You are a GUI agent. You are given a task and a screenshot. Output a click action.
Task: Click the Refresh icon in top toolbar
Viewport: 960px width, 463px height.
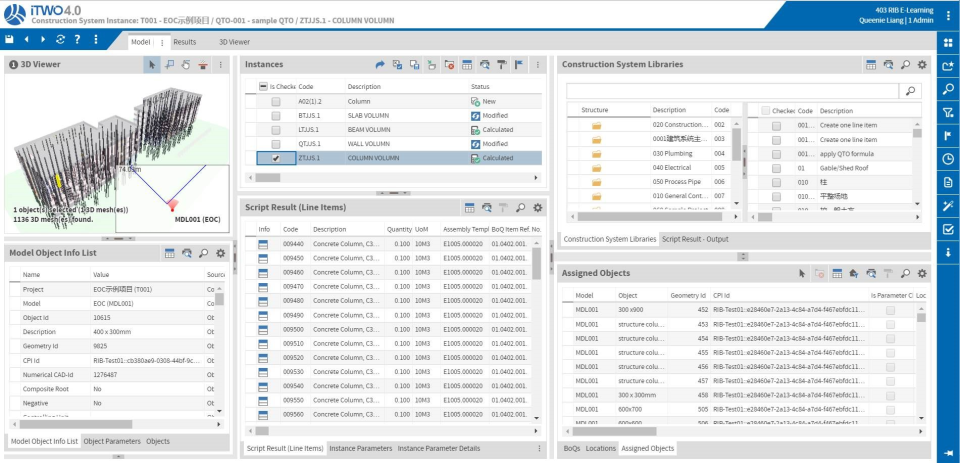[x=60, y=39]
